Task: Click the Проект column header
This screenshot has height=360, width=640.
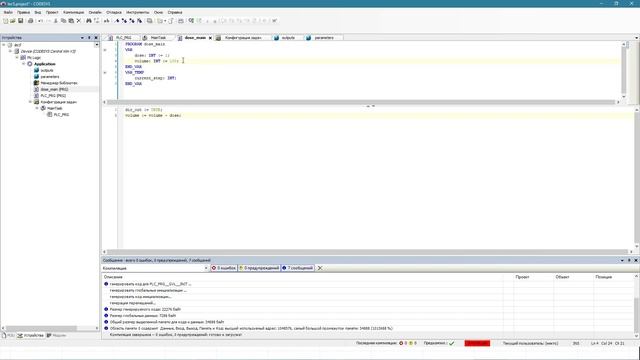Action: (522, 277)
